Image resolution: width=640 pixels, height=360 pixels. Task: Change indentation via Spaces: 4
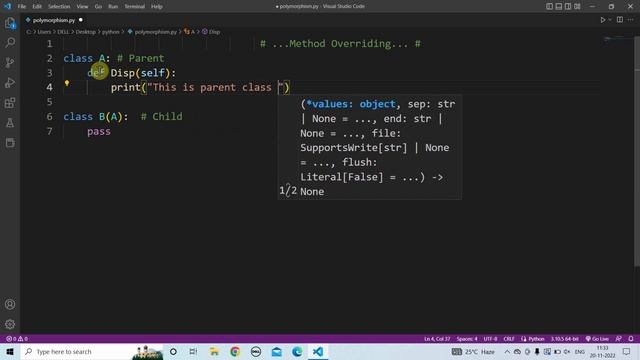coord(467,339)
